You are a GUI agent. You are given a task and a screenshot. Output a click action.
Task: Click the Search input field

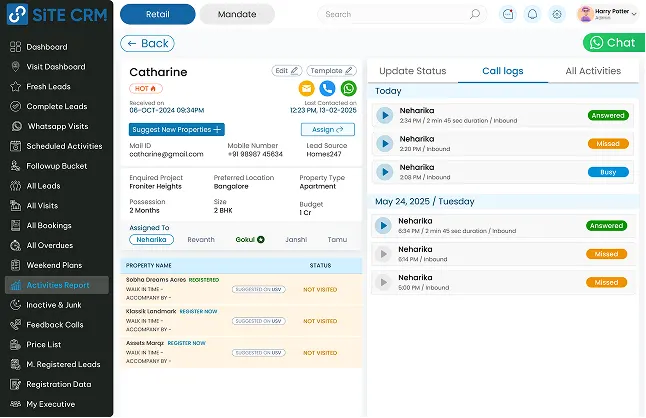pos(402,14)
